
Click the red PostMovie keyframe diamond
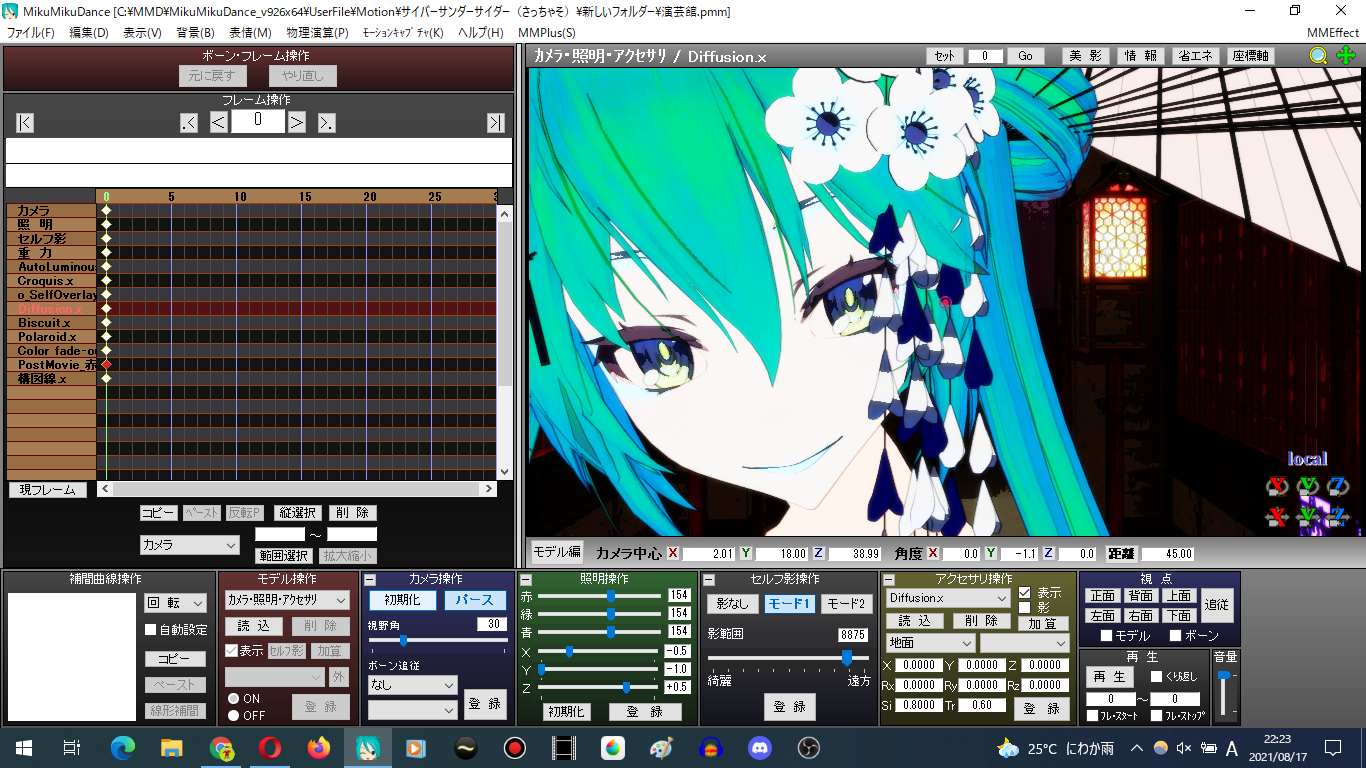106,365
